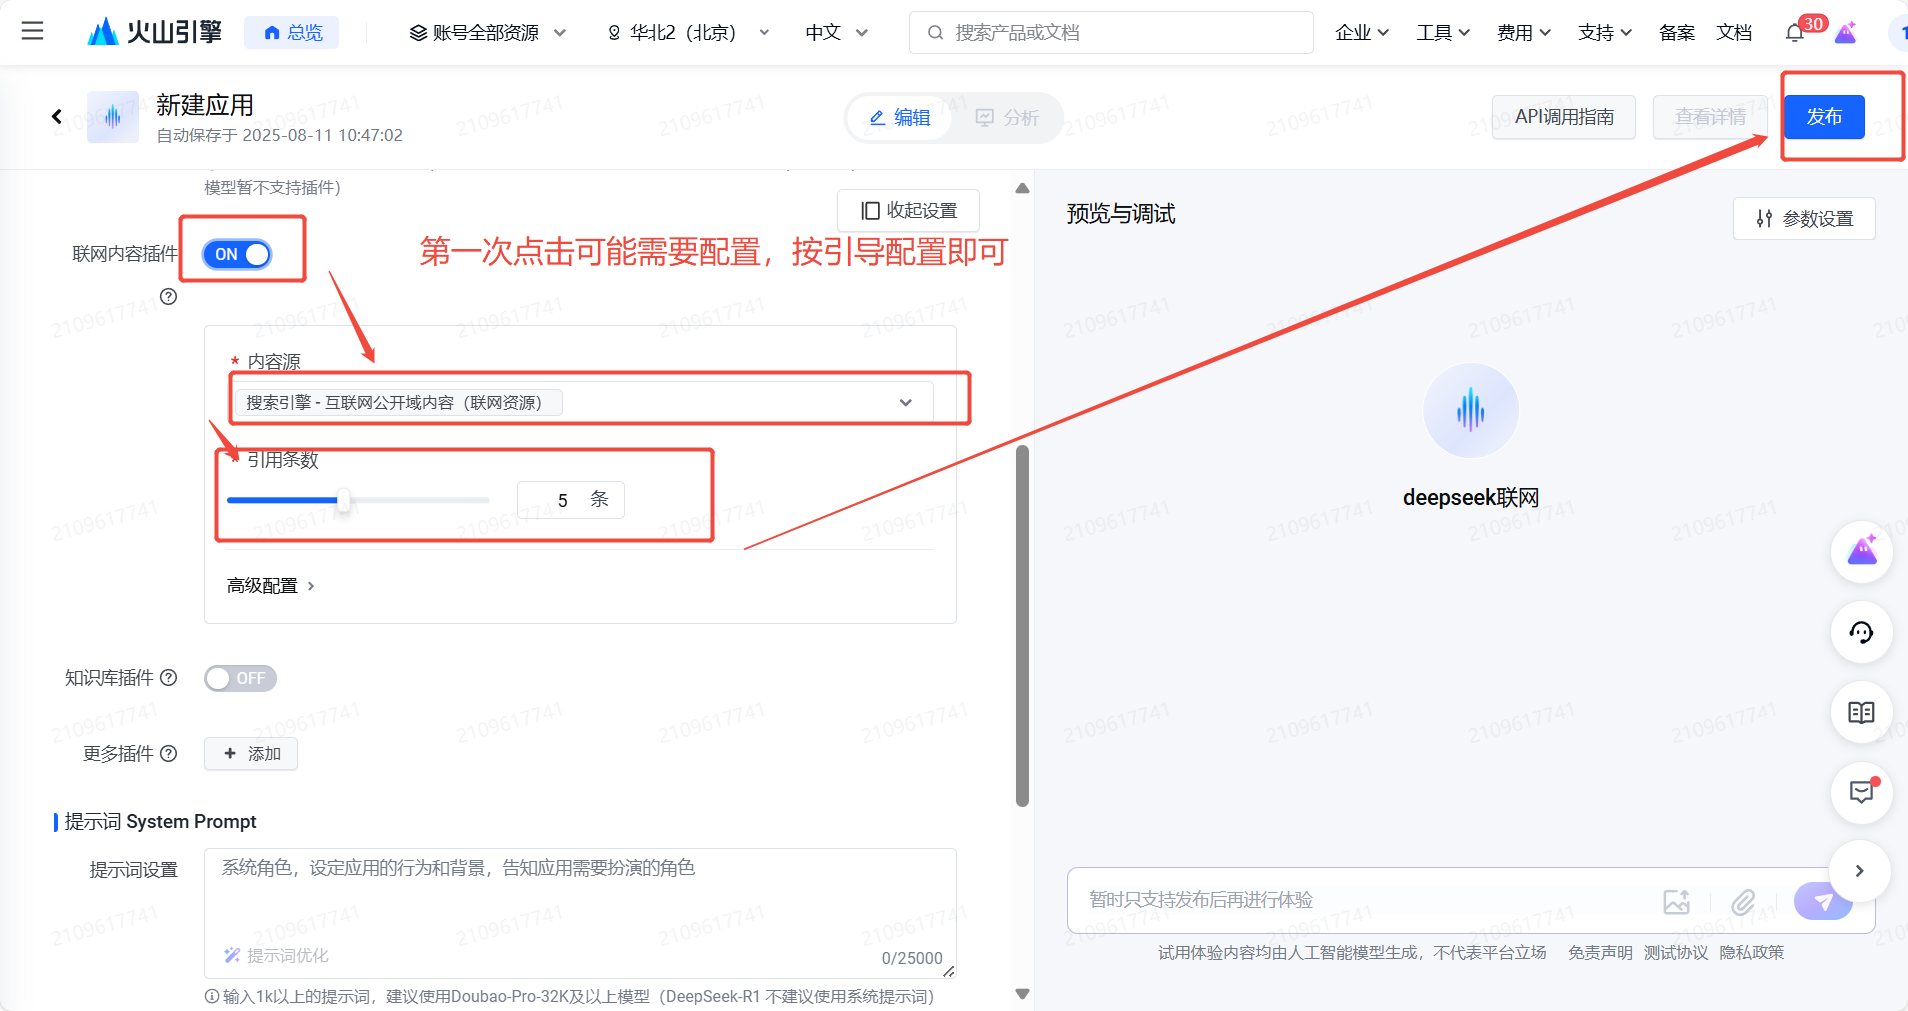Image resolution: width=1908 pixels, height=1011 pixels.
Task: Expand 高级配置 advanced settings
Action: 270,586
